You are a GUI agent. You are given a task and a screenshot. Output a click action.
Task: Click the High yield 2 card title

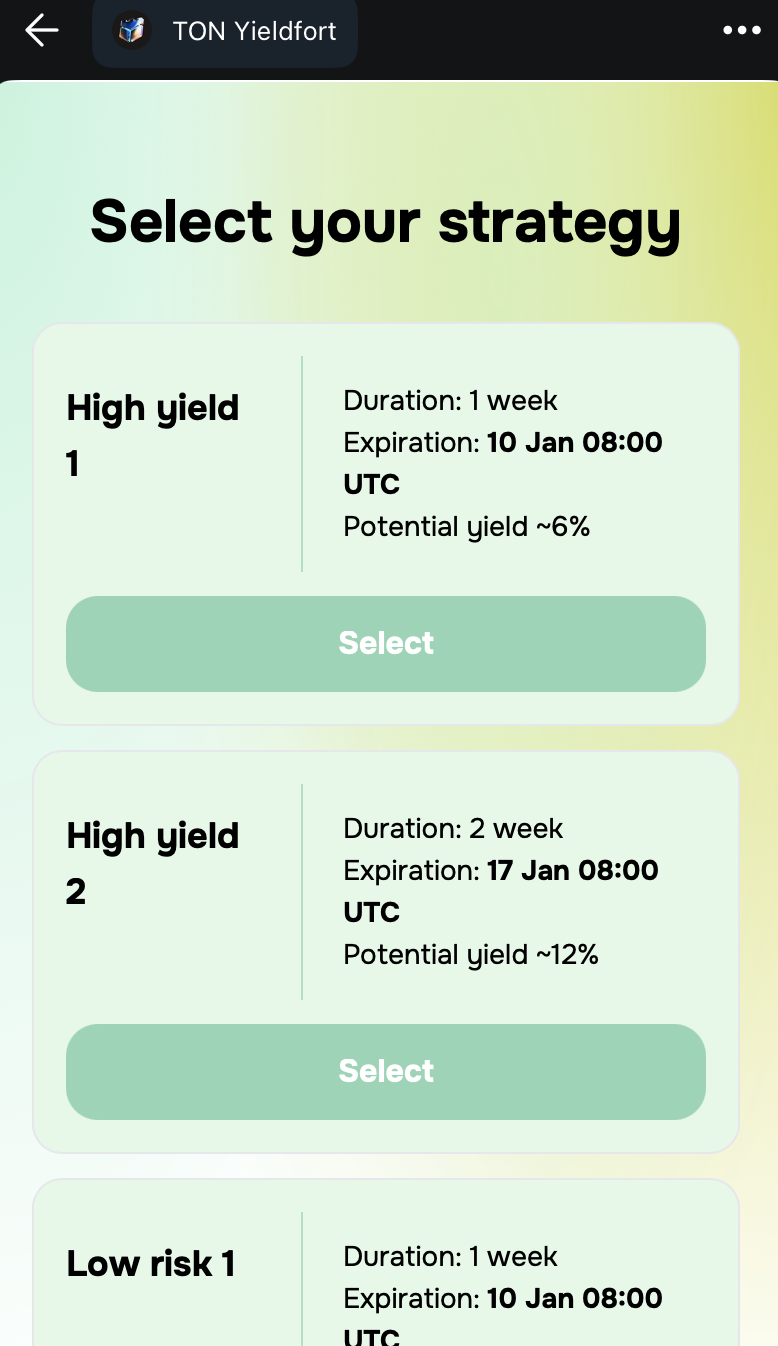tap(153, 863)
